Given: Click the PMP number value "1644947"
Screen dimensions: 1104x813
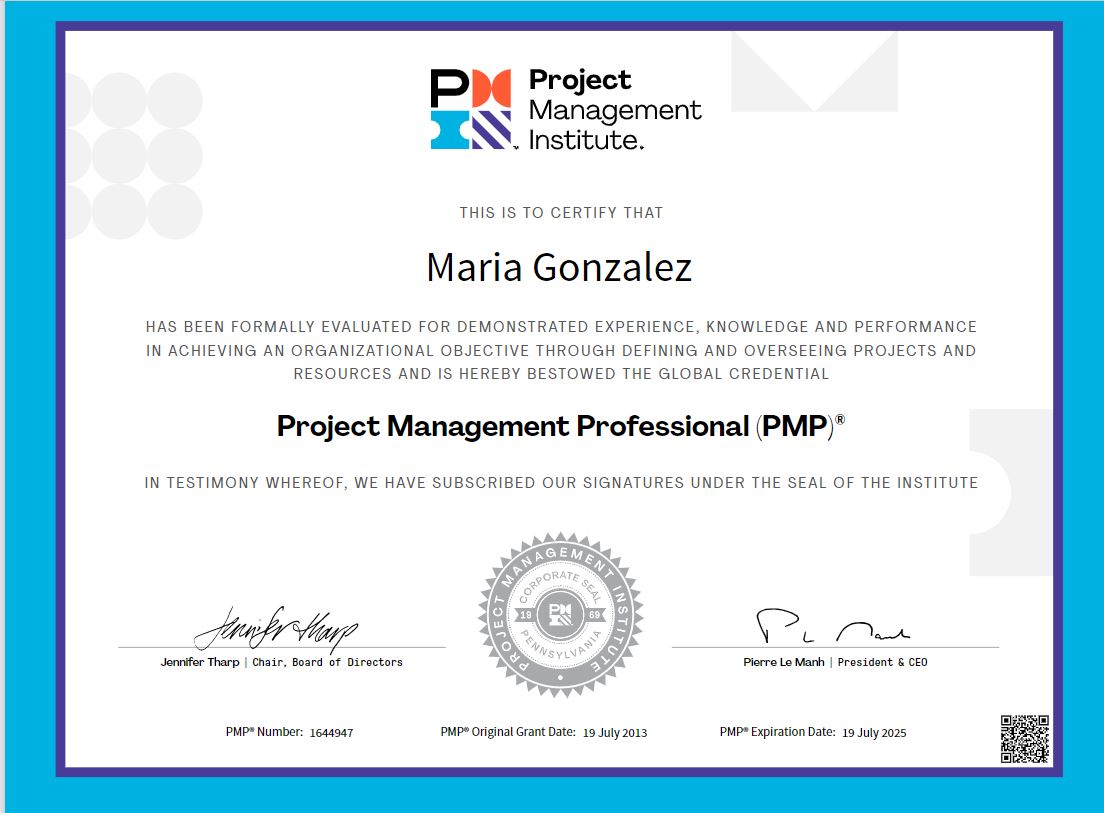Looking at the screenshot, I should (x=332, y=733).
